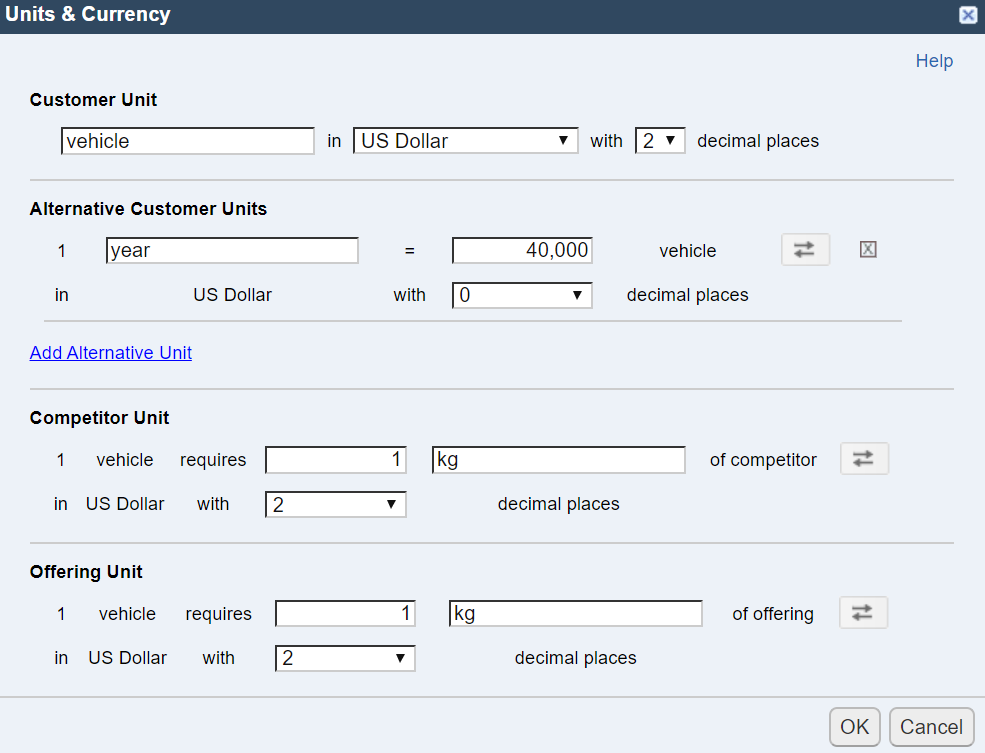Close the Units & Currency dialog

tap(967, 14)
